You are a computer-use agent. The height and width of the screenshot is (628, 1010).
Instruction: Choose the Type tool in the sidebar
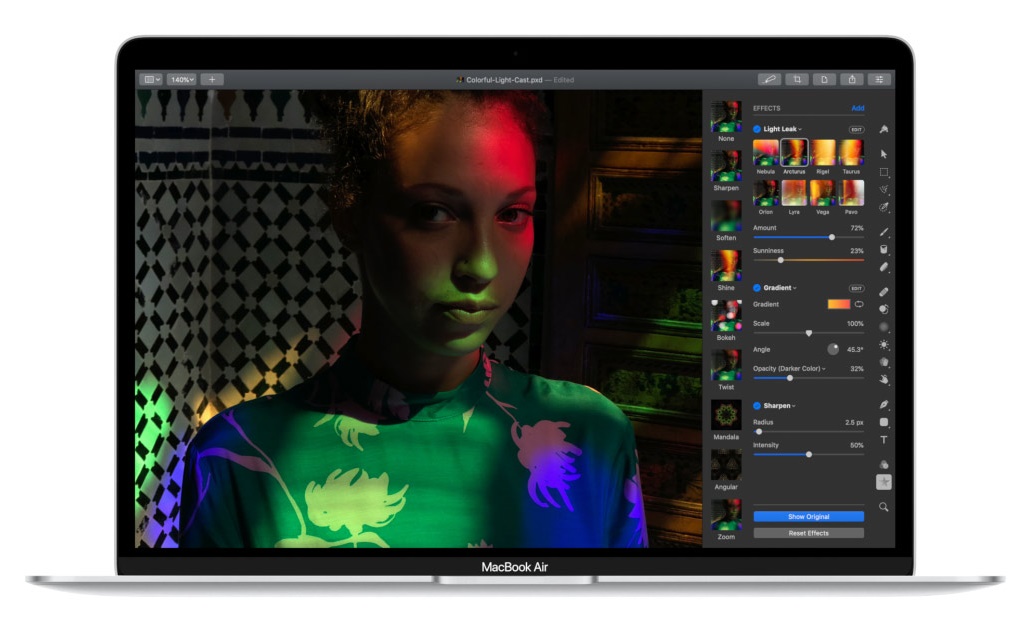[883, 440]
